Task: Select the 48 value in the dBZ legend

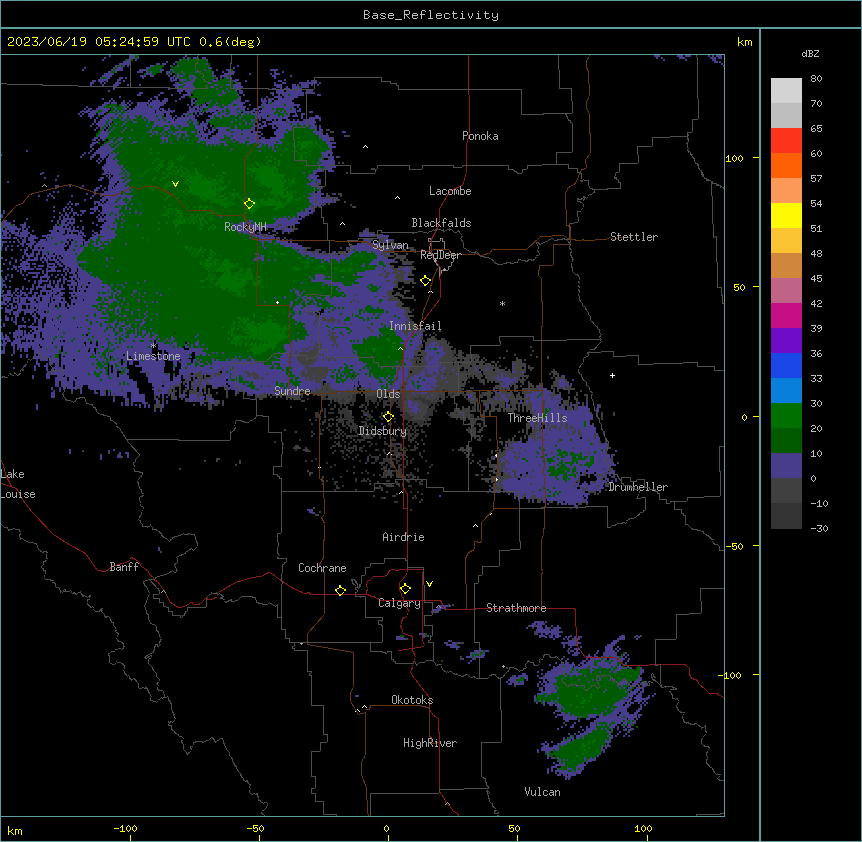Action: pos(816,253)
